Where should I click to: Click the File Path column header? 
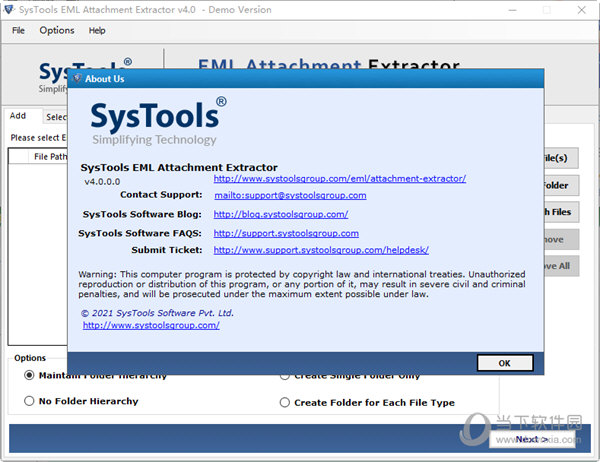coord(50,157)
